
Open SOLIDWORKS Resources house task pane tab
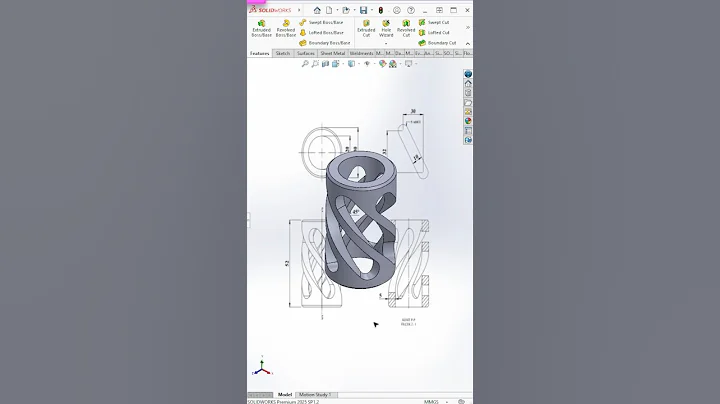(x=468, y=84)
